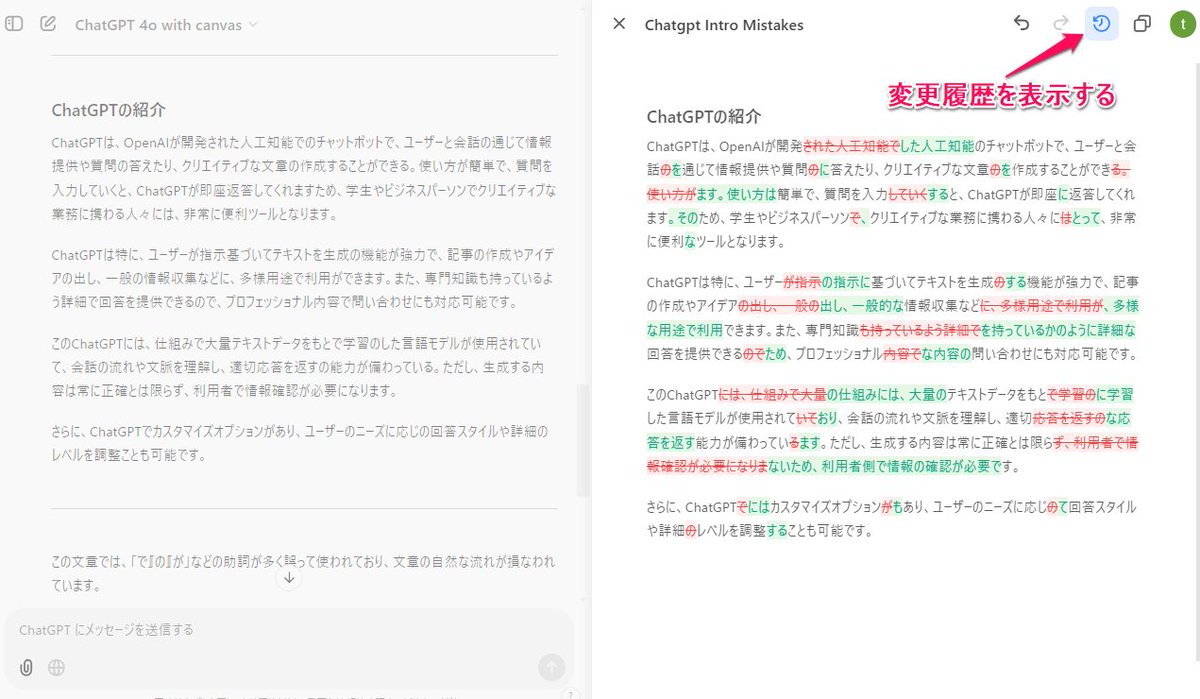Screen dimensions: 1200x699
Task: Click the canvas paragraph starting このChatGPT
Action: (893, 430)
